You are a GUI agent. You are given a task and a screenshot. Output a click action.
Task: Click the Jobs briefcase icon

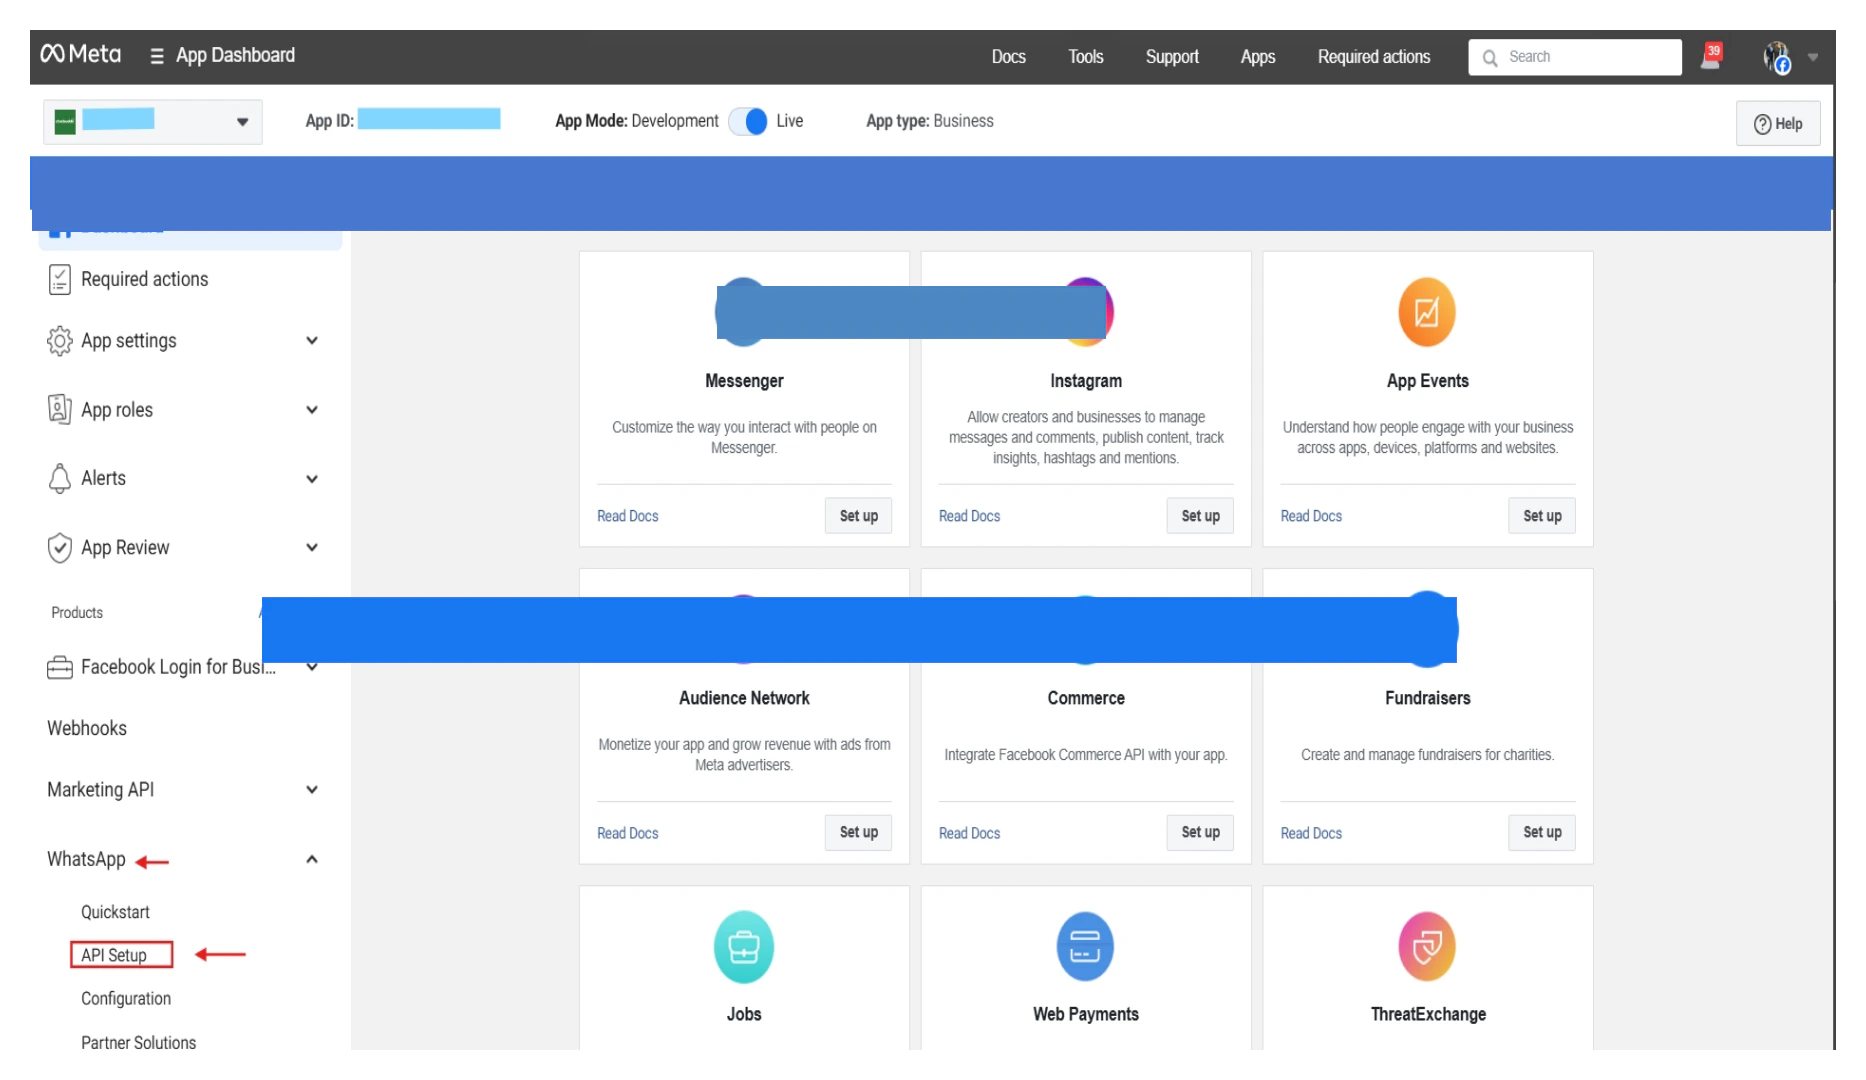point(744,946)
